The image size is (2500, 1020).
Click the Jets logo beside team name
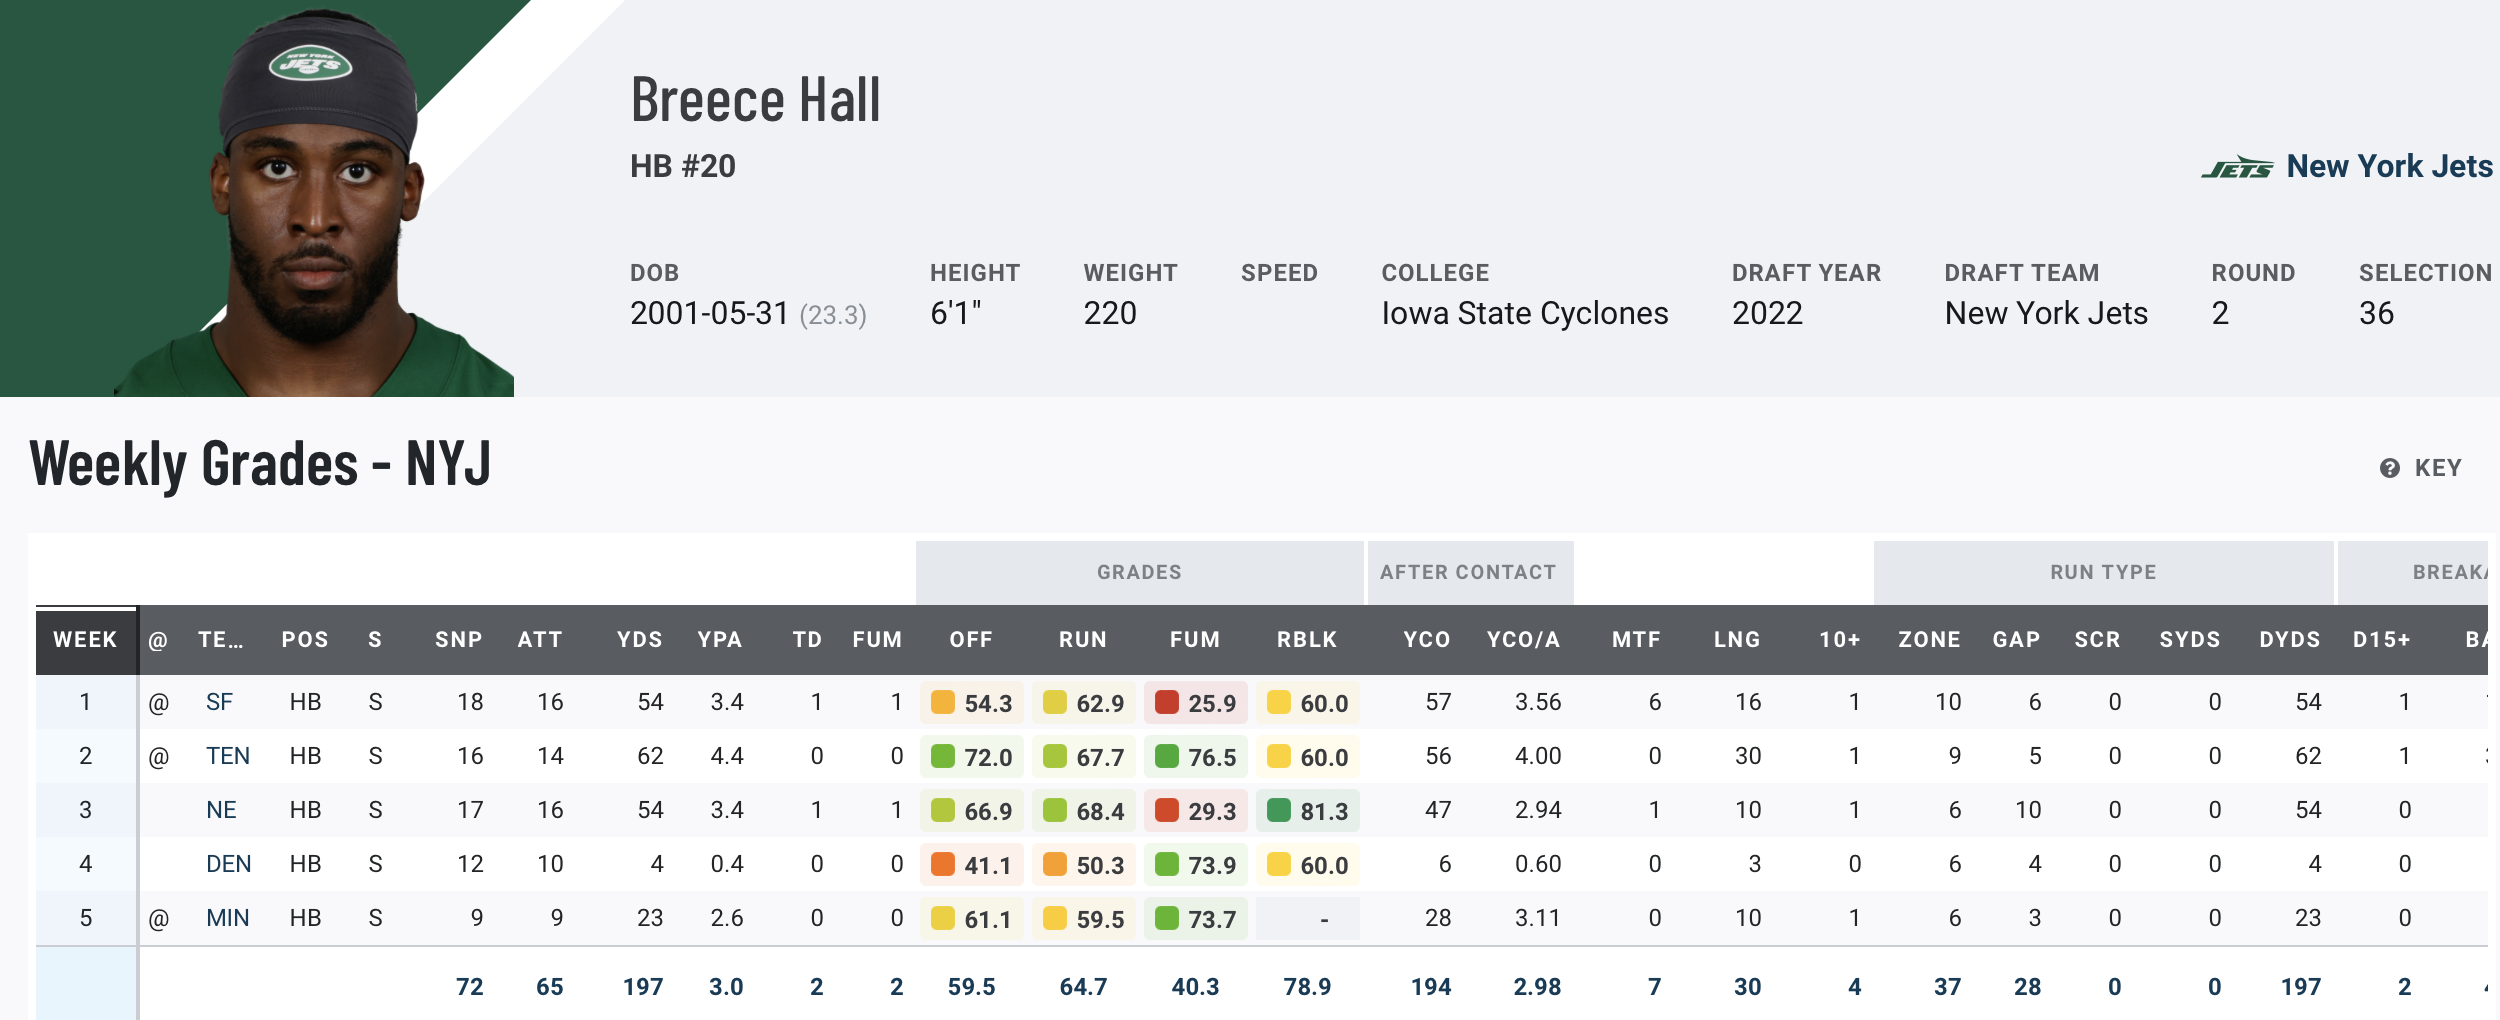2237,167
